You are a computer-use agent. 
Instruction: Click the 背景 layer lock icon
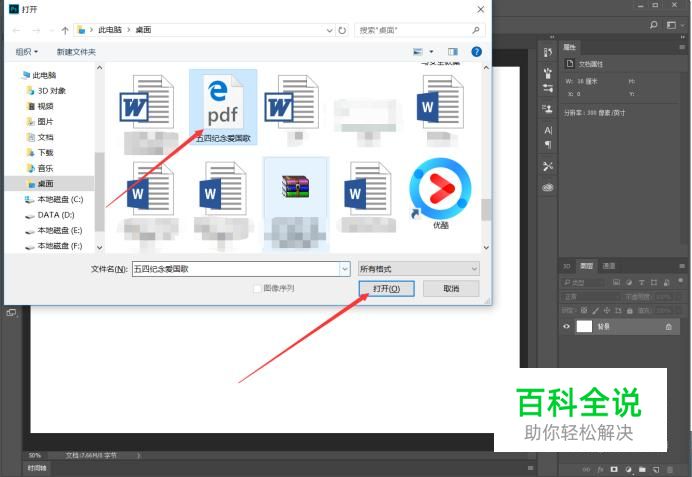click(669, 327)
